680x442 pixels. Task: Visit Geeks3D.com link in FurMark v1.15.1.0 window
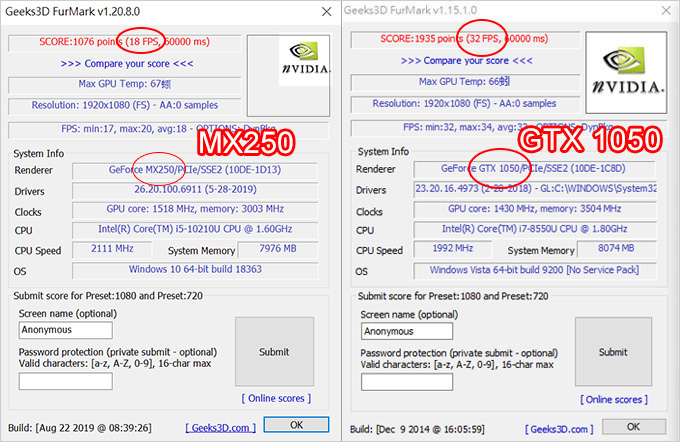559,429
